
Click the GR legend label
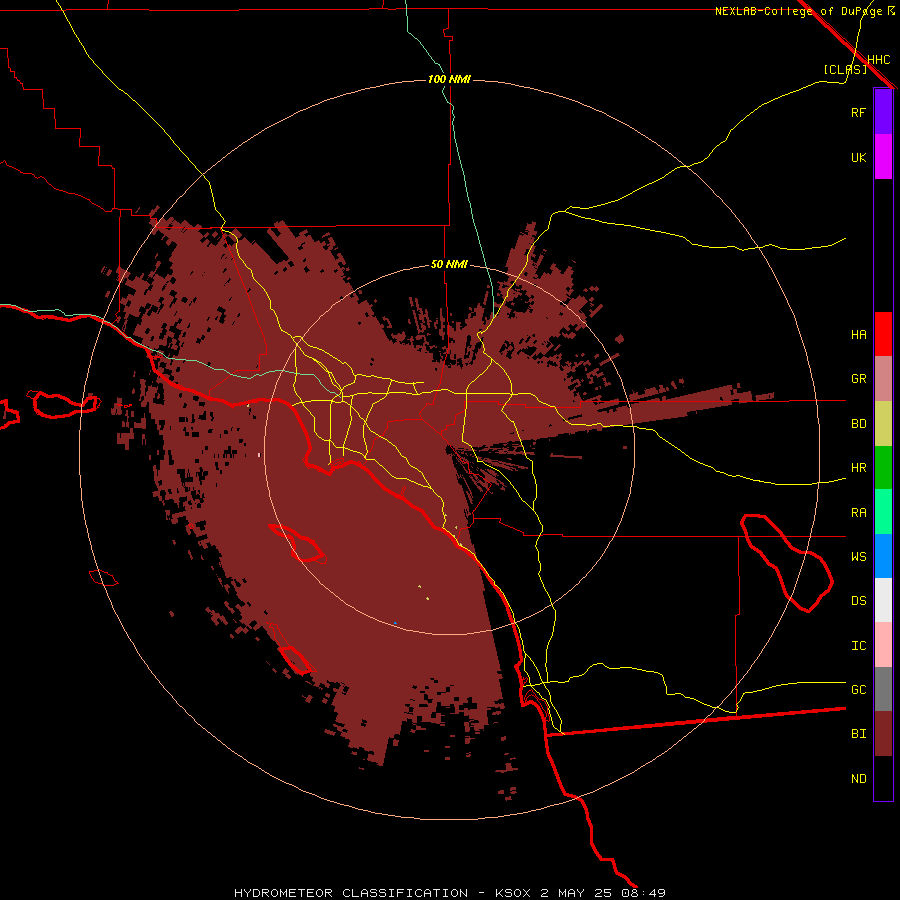tap(858, 379)
